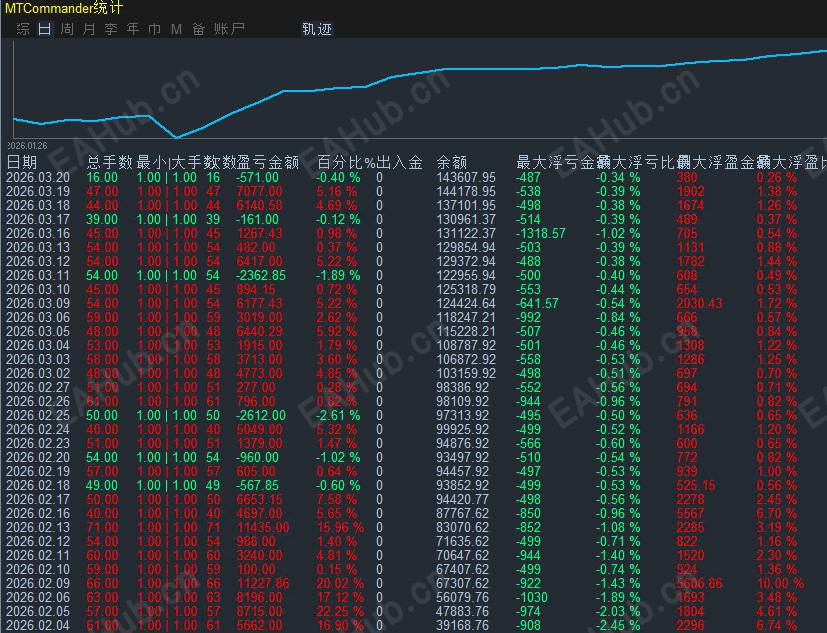This screenshot has width=827, height=633.
Task: Click the 796.00 profit cell
Action: (x=256, y=401)
